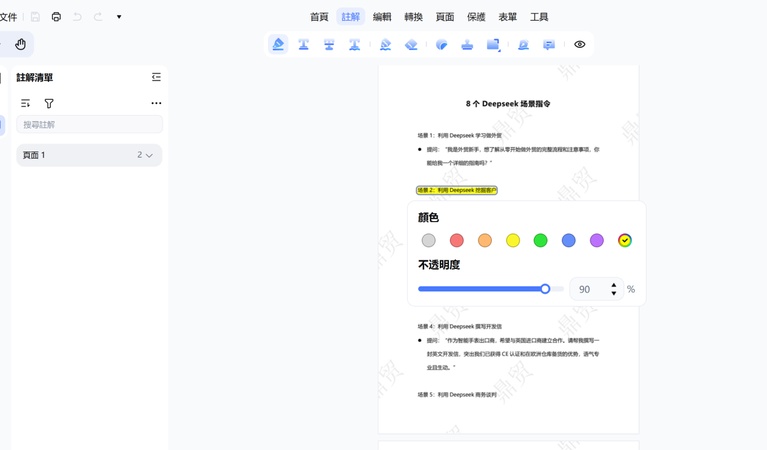Switch to the 註解 tab

pyautogui.click(x=351, y=17)
